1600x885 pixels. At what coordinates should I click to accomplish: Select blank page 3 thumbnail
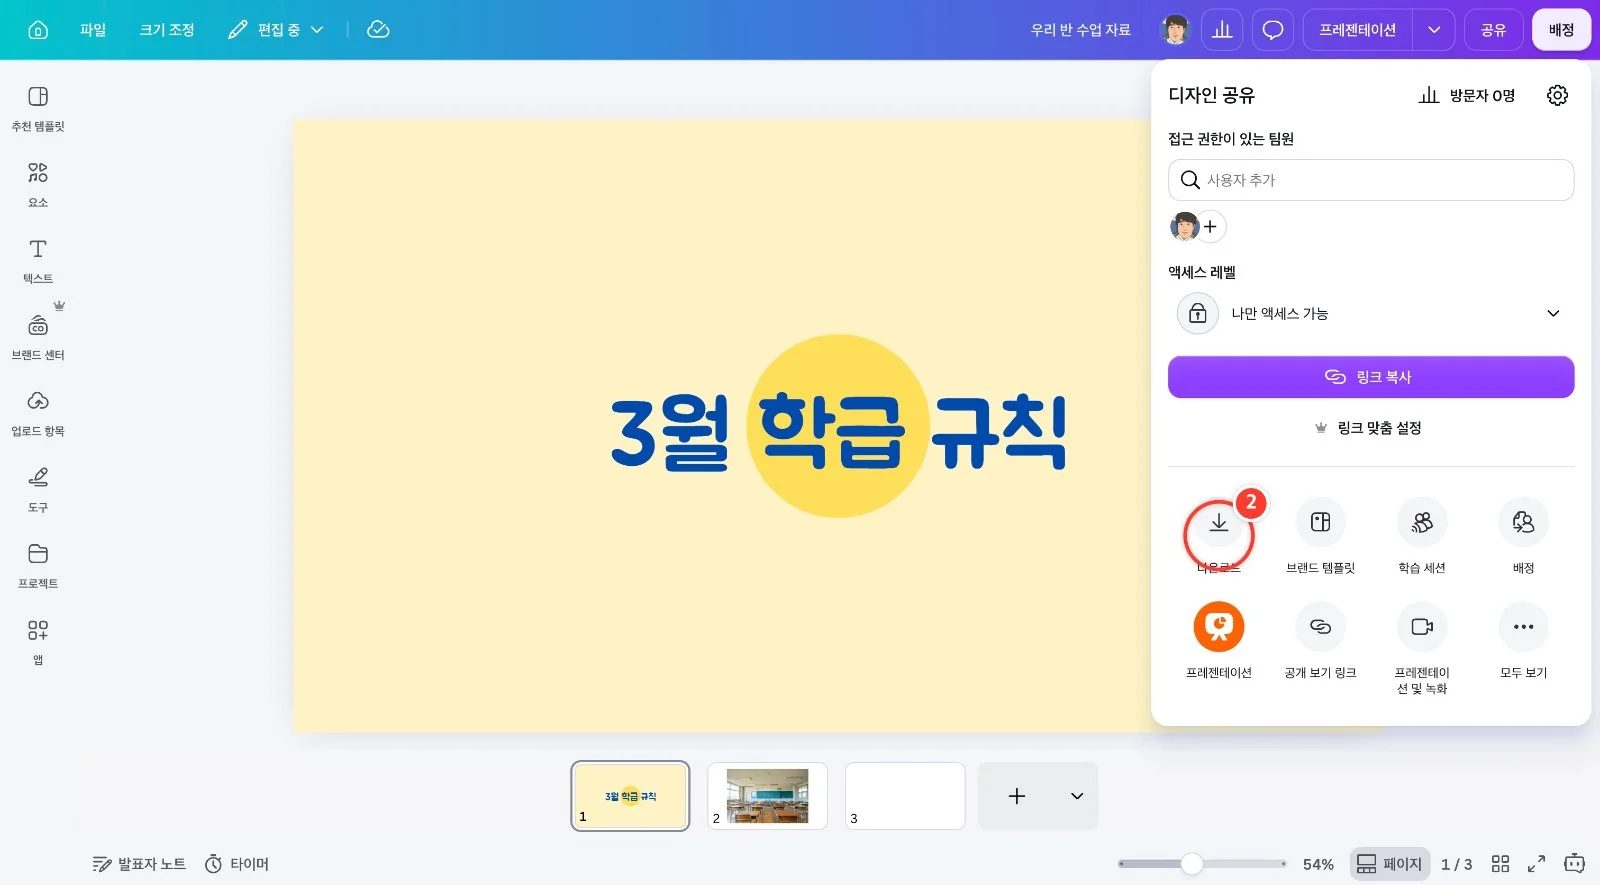(905, 796)
